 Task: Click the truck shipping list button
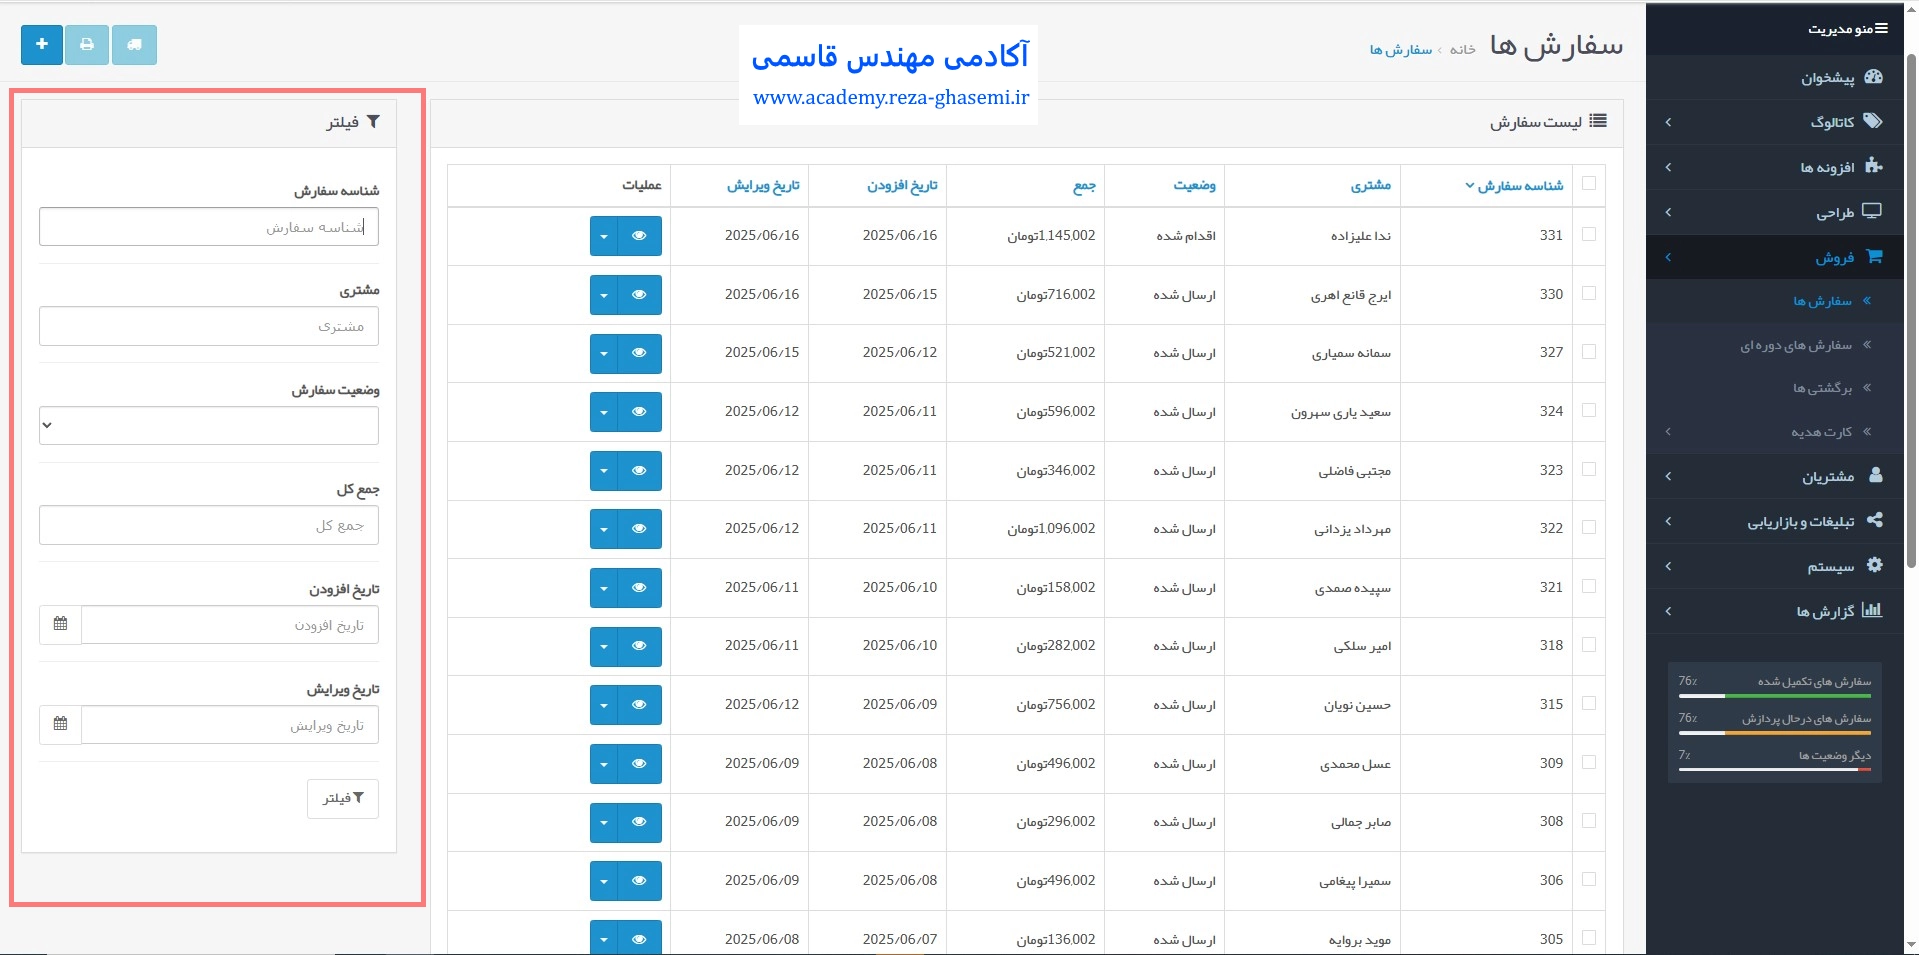point(134,45)
